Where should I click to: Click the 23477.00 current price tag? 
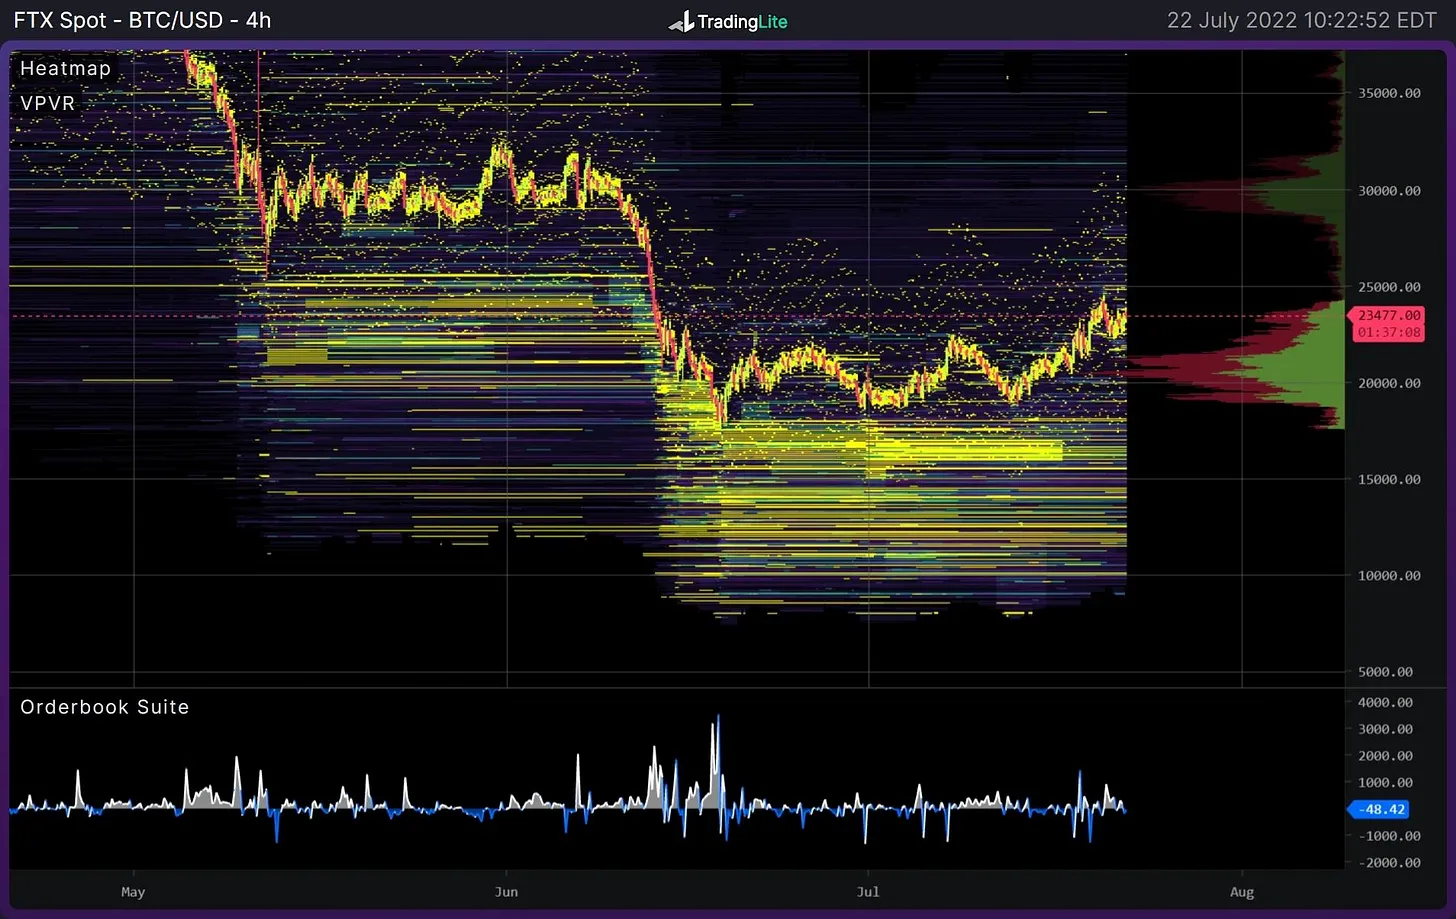pyautogui.click(x=1389, y=315)
